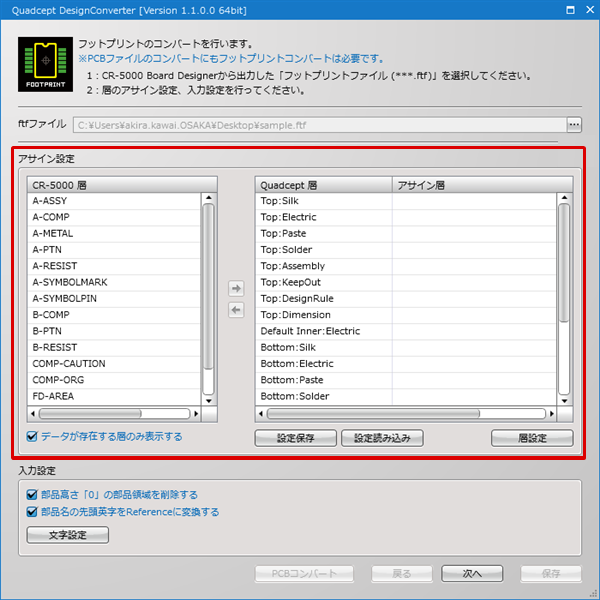Select the Top:Solder row
Screen dimensions: 600x600
406,249
